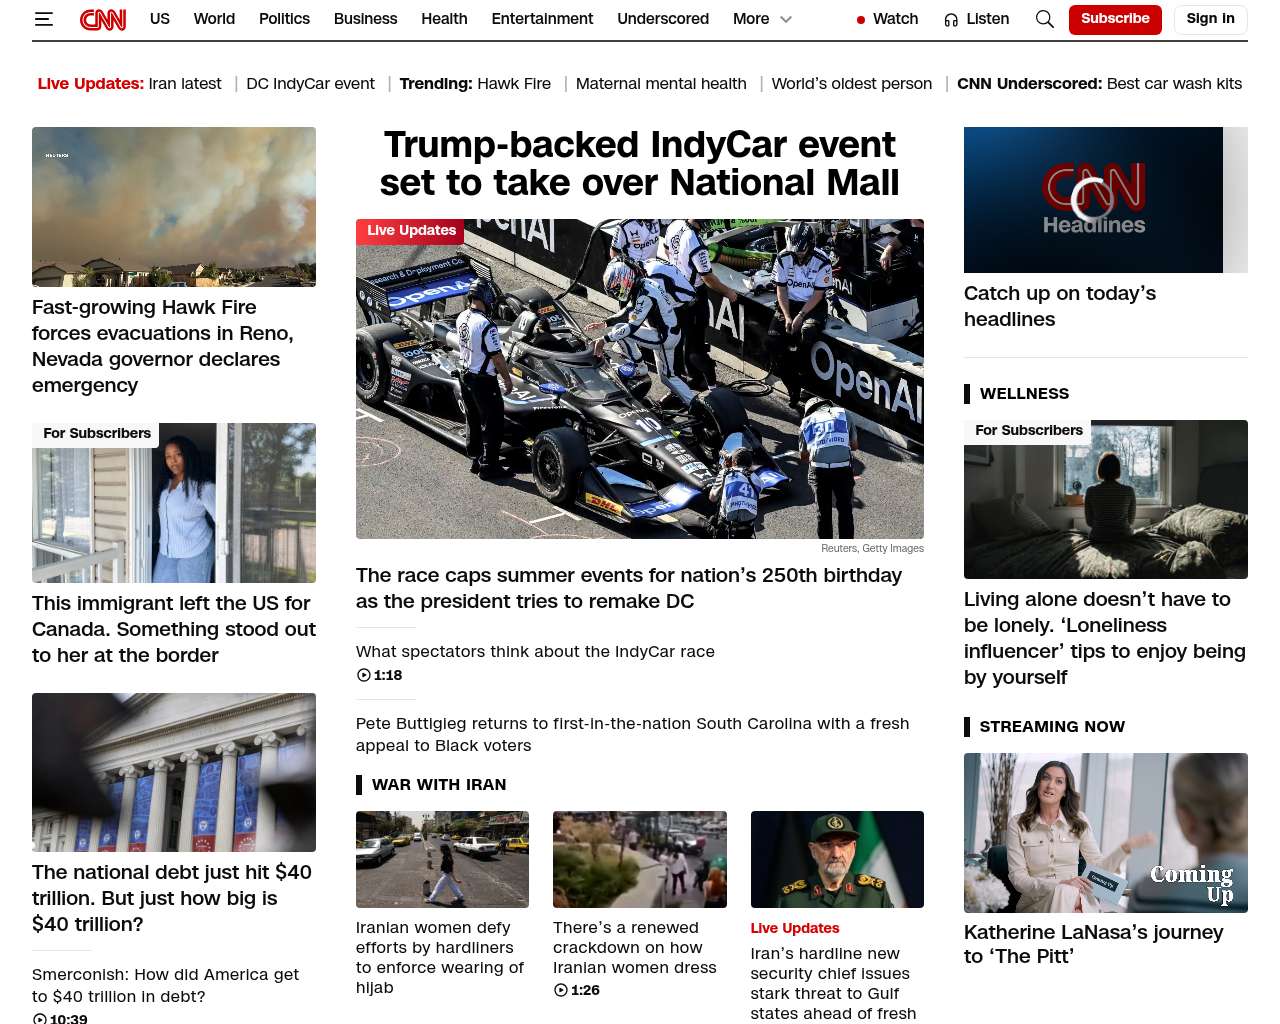Image resolution: width=1280 pixels, height=1024 pixels.
Task: Click the clock icon beside 1:26
Action: (561, 990)
